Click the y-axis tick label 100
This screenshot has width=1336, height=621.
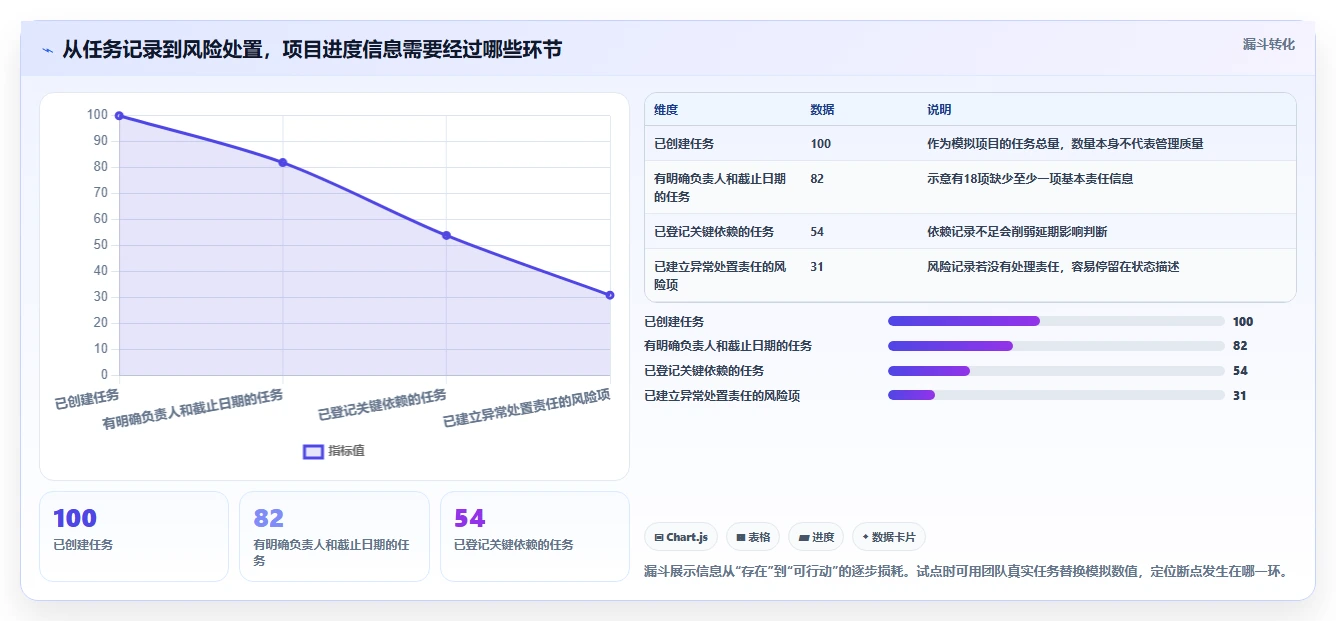tap(97, 115)
